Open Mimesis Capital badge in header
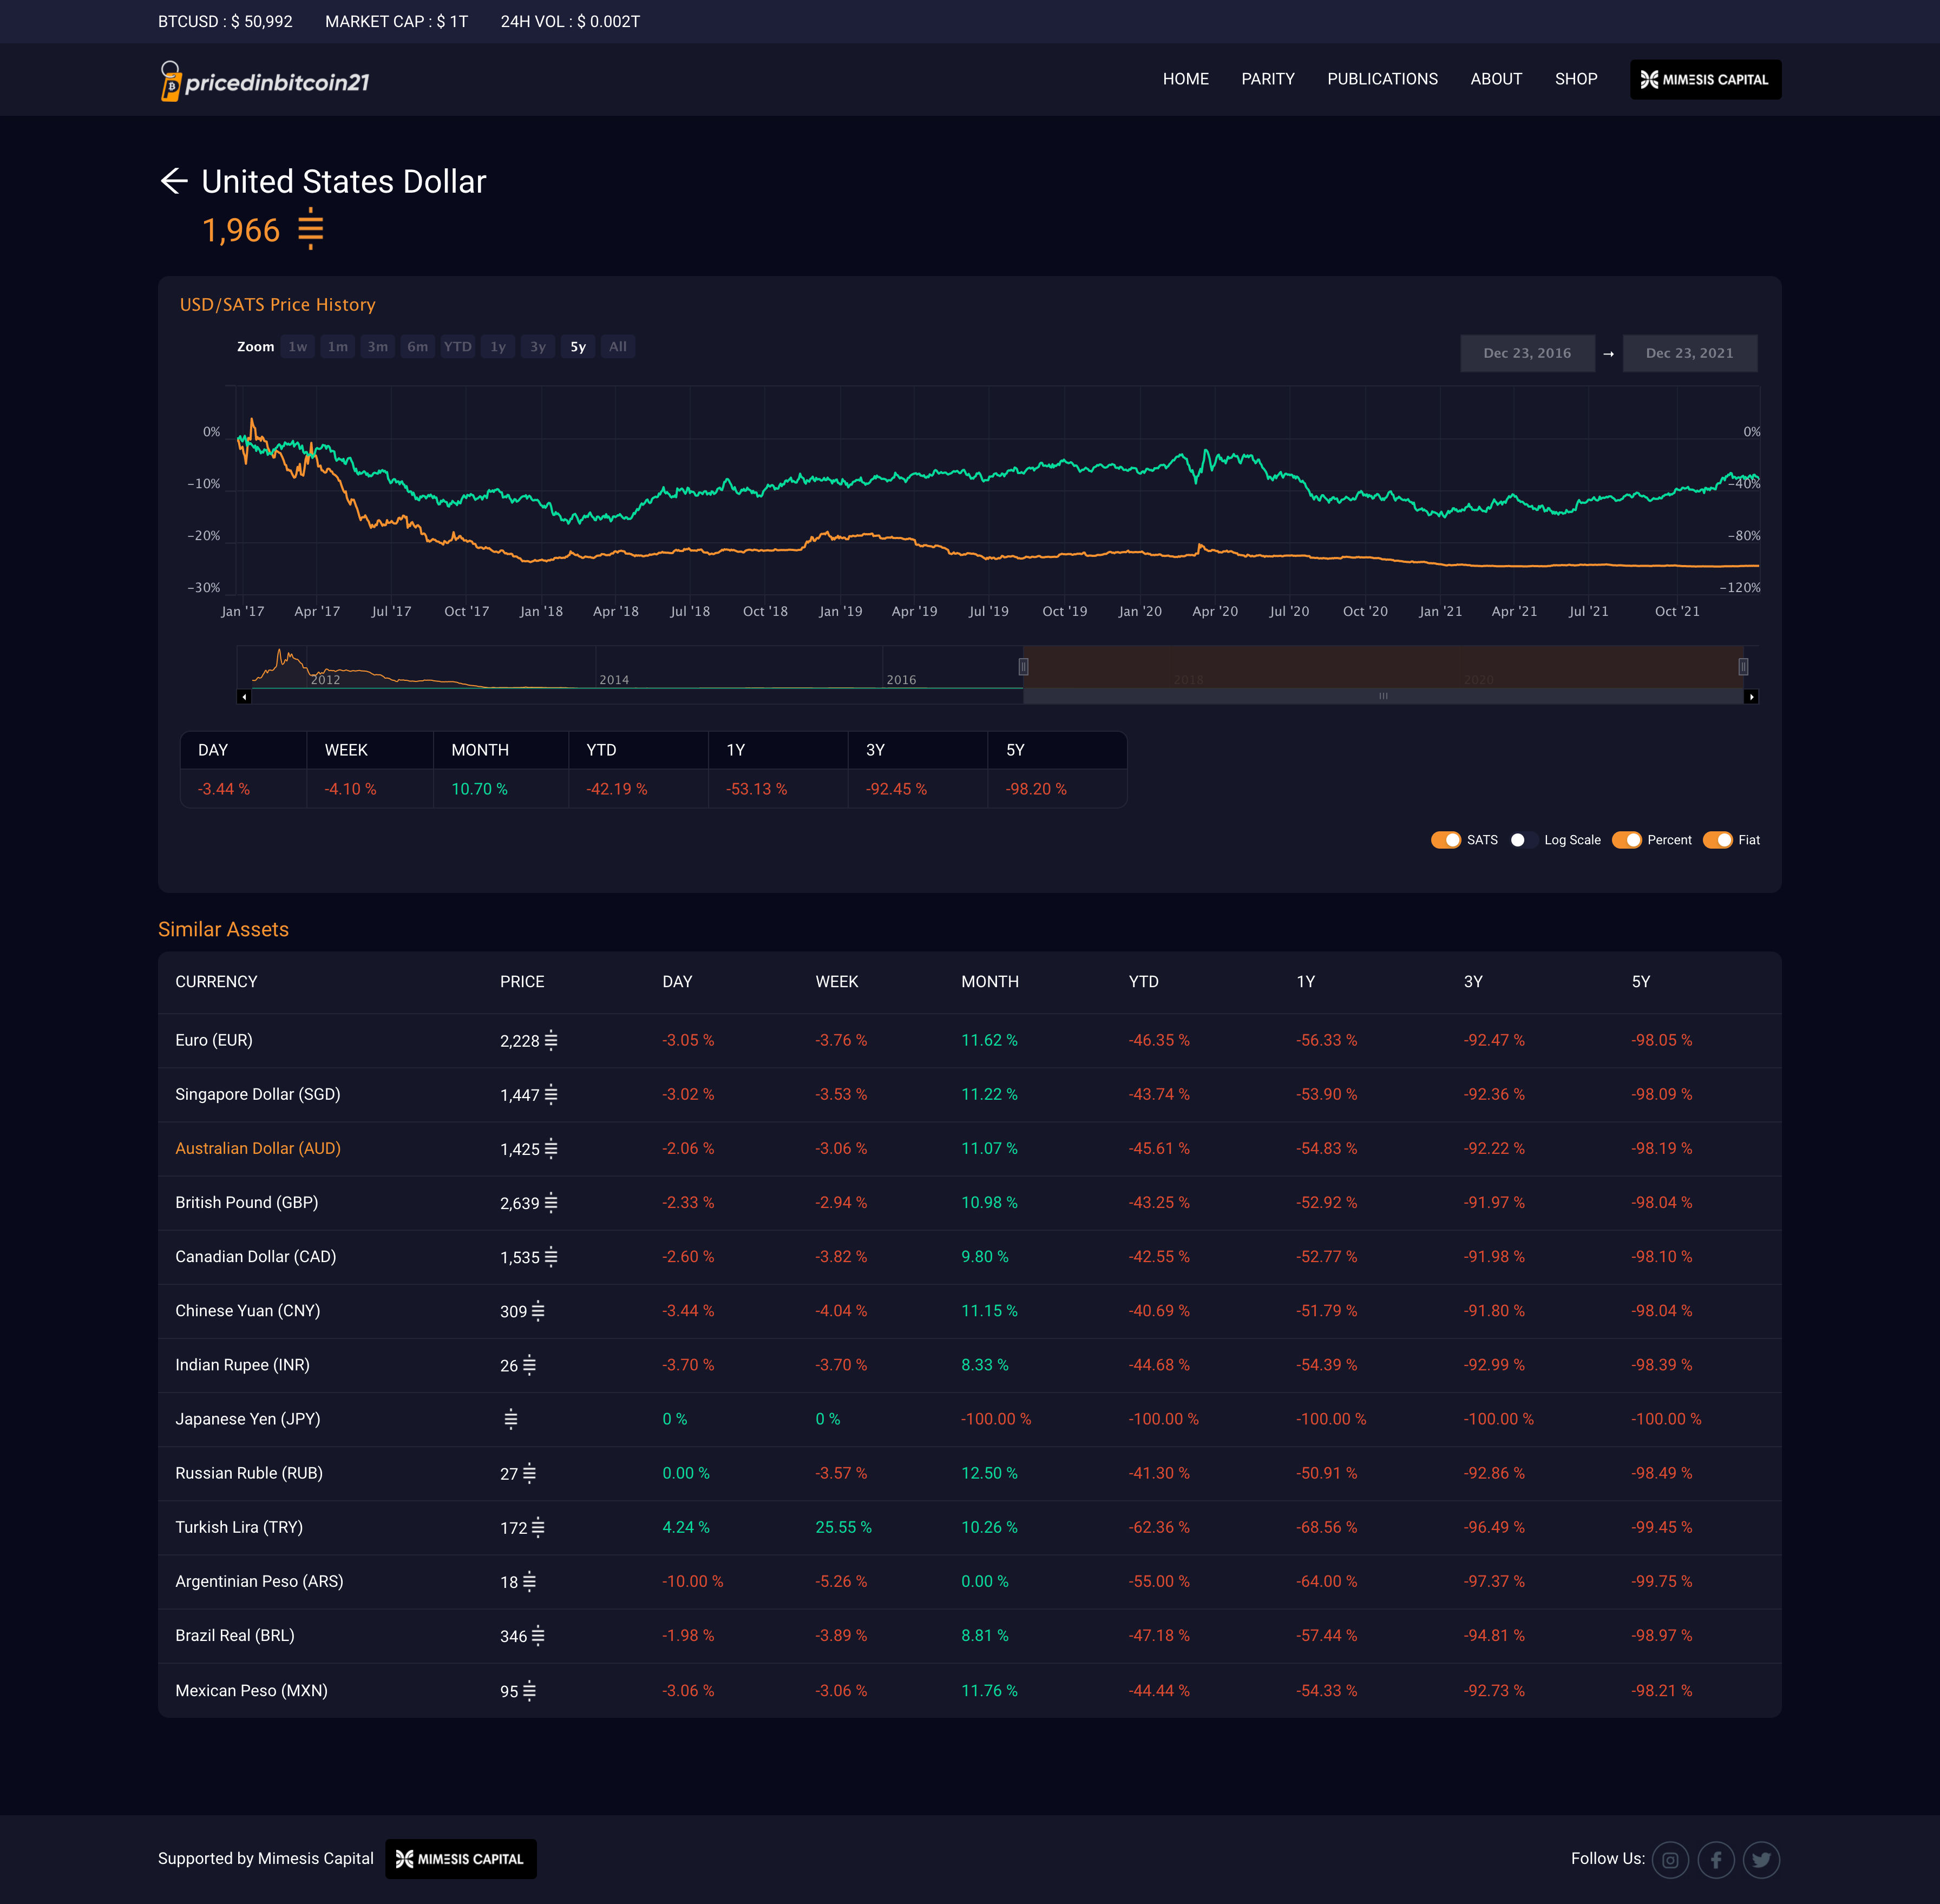 [1705, 79]
